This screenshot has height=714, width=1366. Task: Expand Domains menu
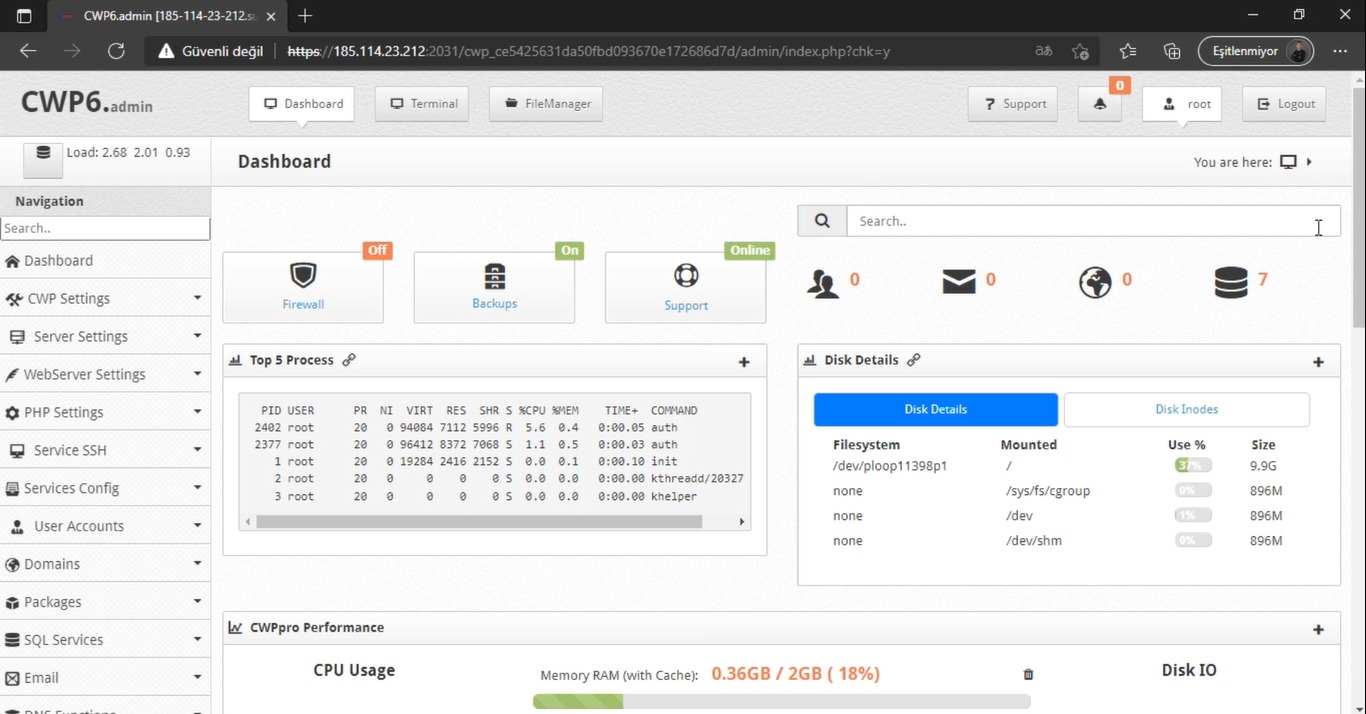tap(105, 564)
